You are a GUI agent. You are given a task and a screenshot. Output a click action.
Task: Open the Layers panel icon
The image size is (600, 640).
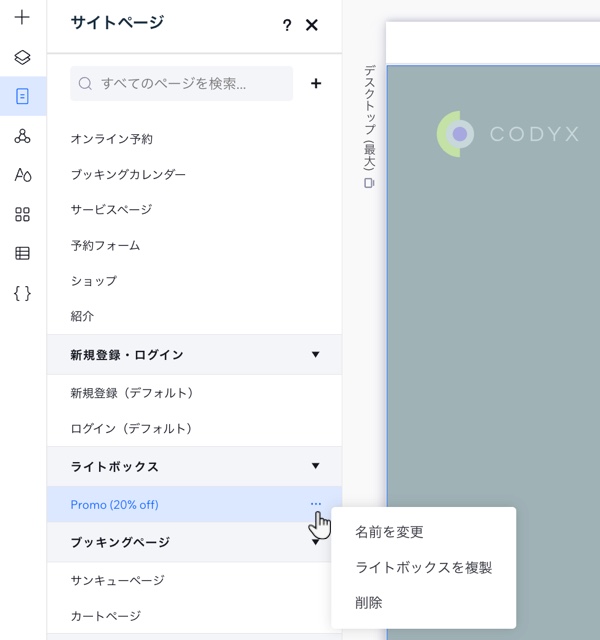point(22,57)
